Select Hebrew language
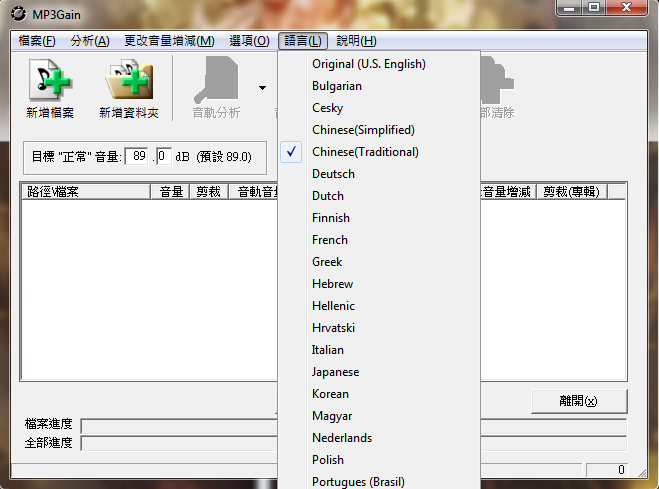This screenshot has height=489, width=659. (379, 284)
